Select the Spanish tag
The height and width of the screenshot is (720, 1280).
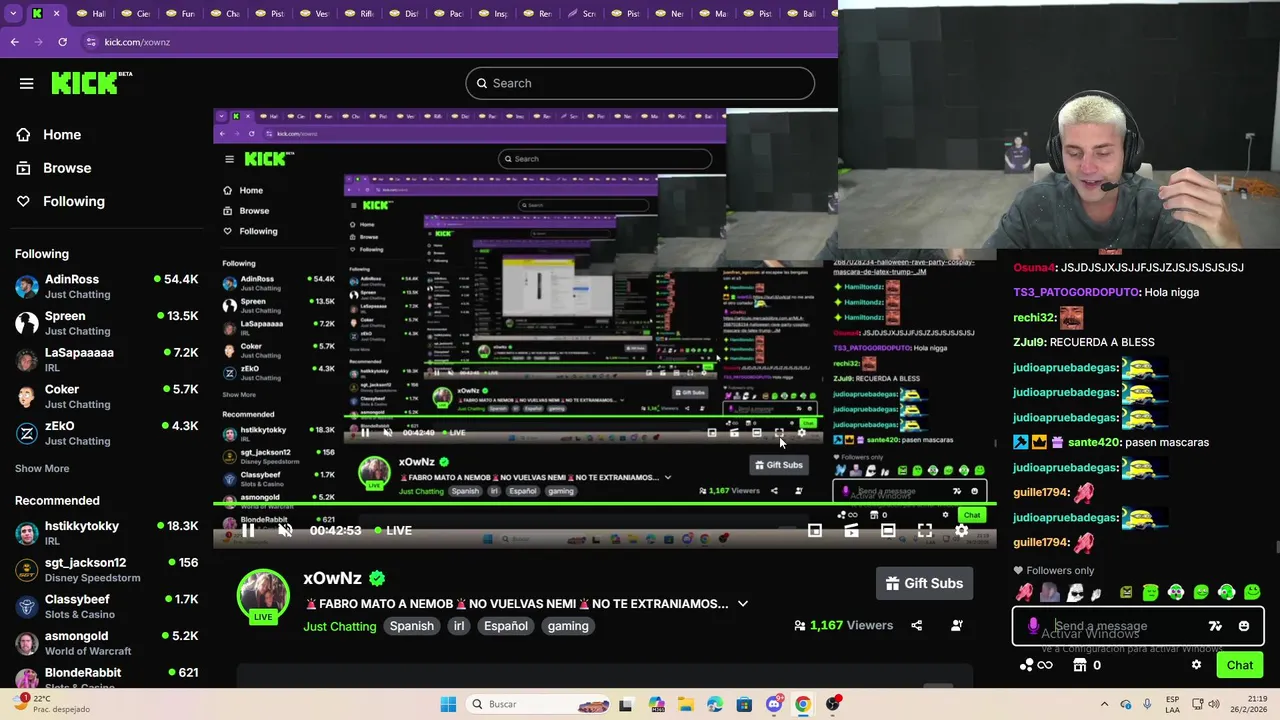pyautogui.click(x=412, y=626)
